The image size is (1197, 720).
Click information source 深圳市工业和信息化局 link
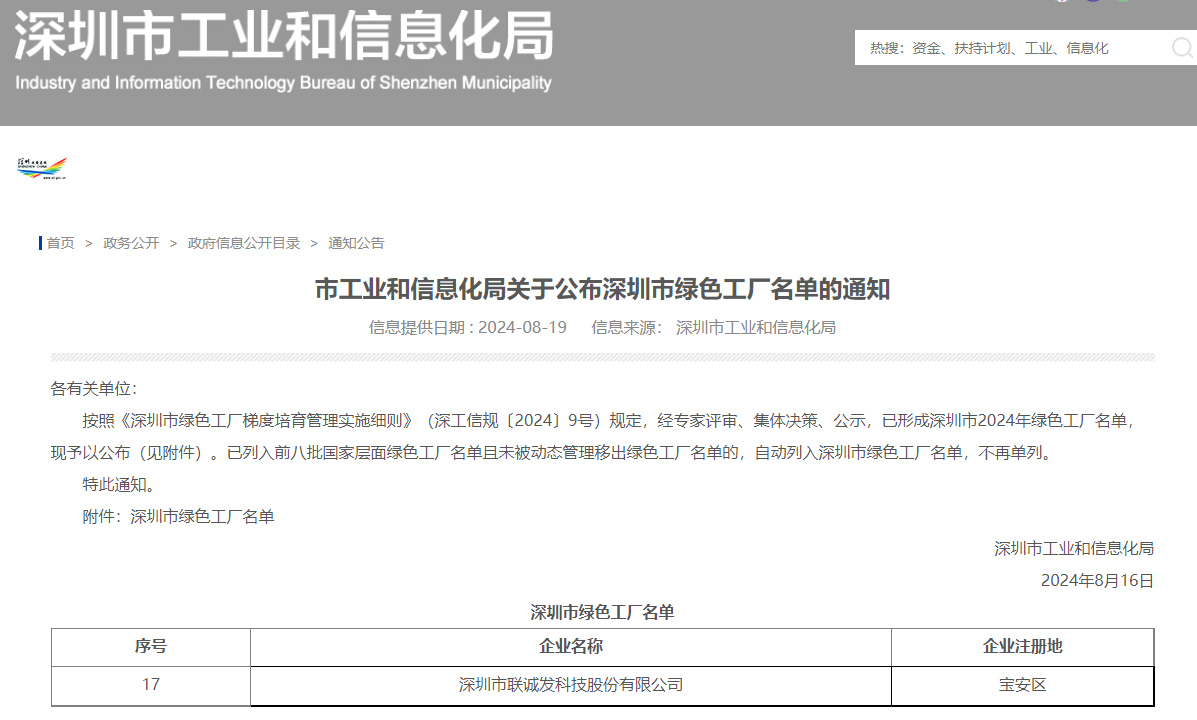point(754,327)
